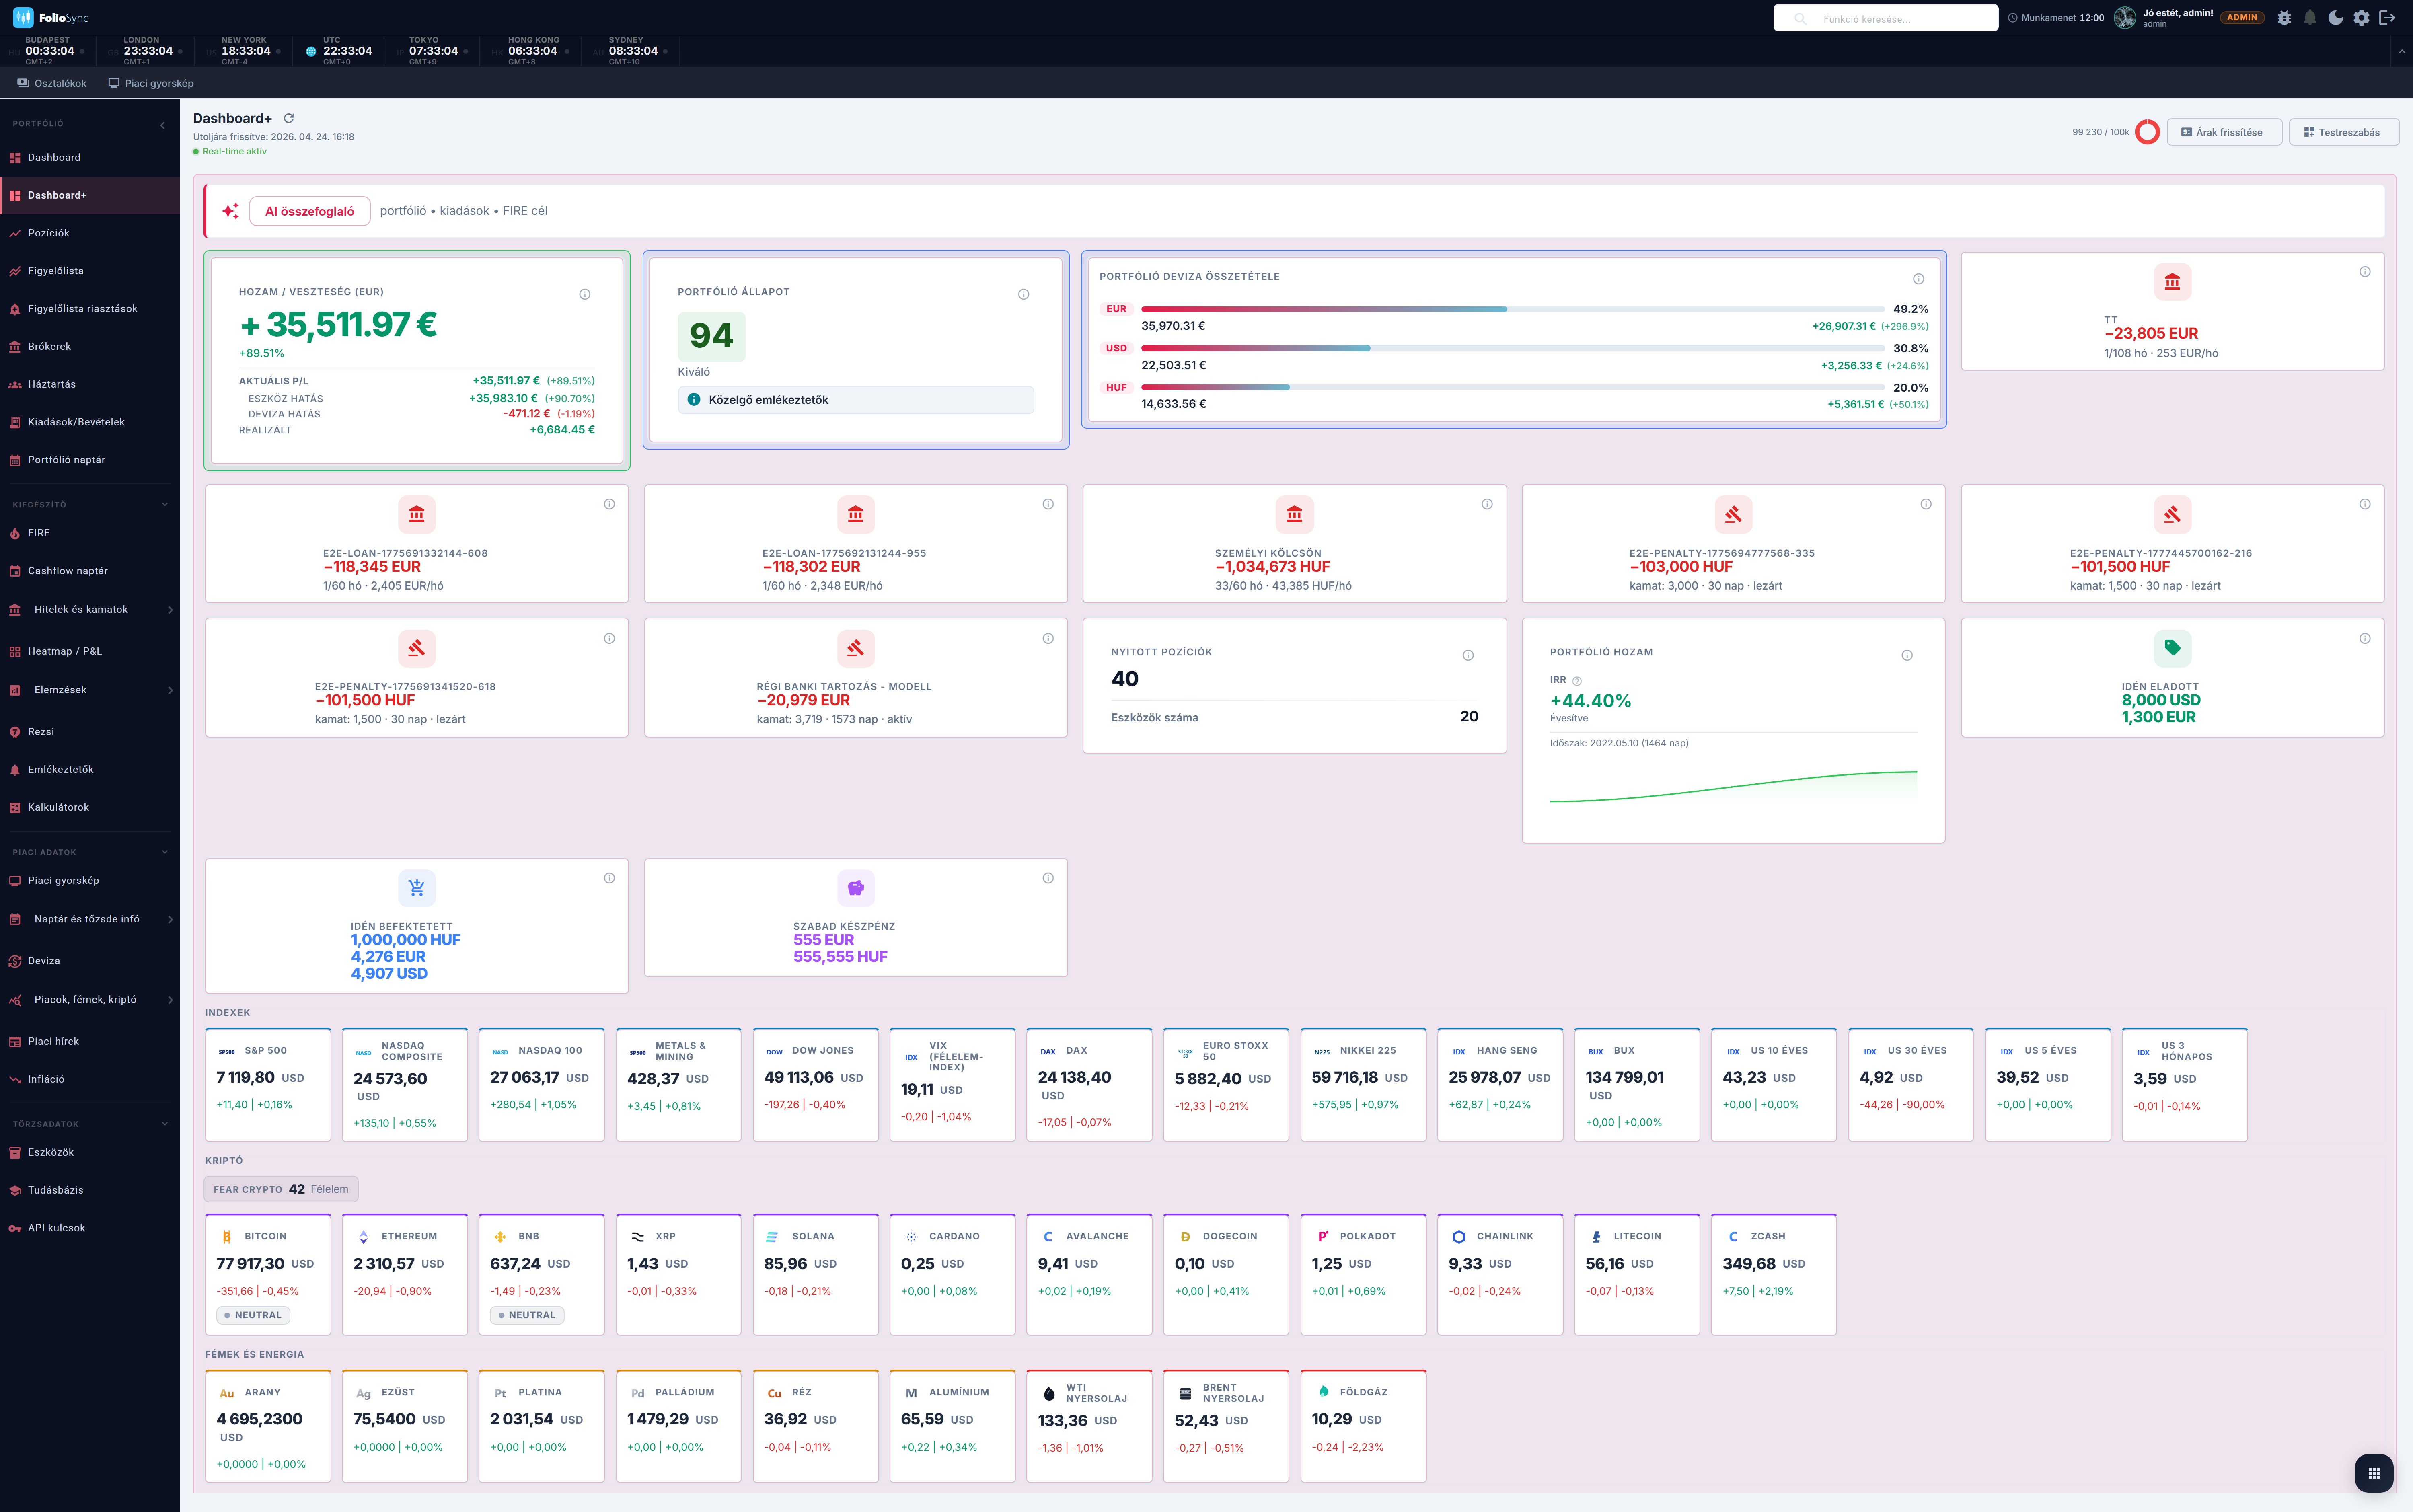
Task: Open the floating apps grid button
Action: click(x=2374, y=1472)
